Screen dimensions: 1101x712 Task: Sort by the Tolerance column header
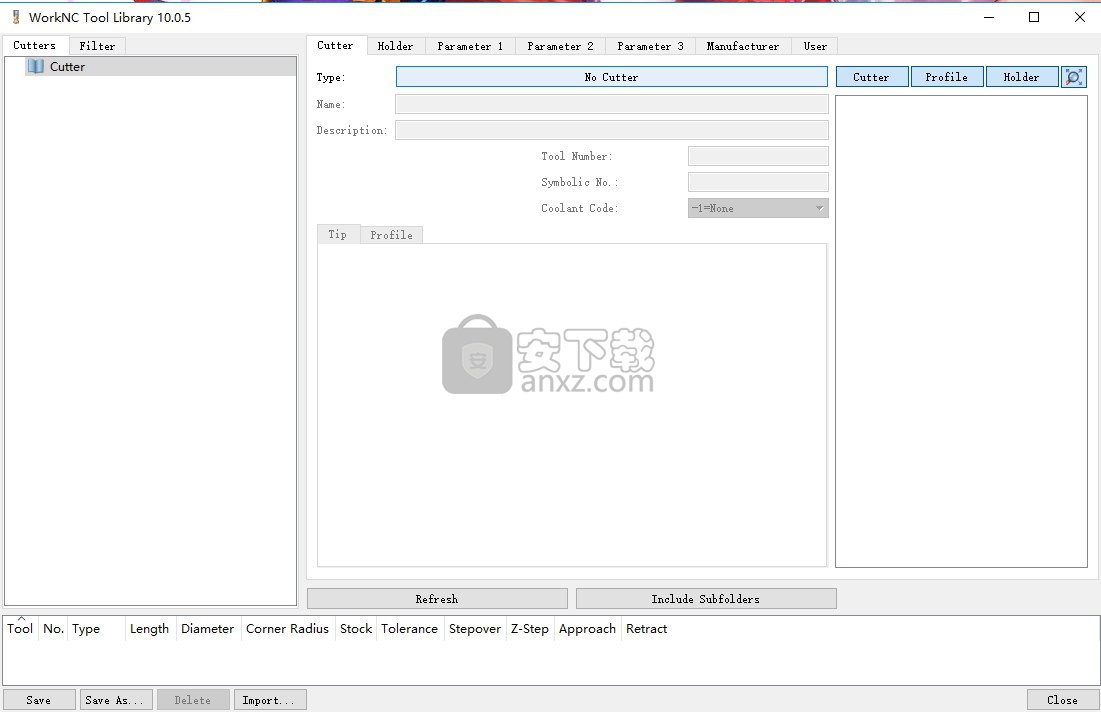pos(409,629)
